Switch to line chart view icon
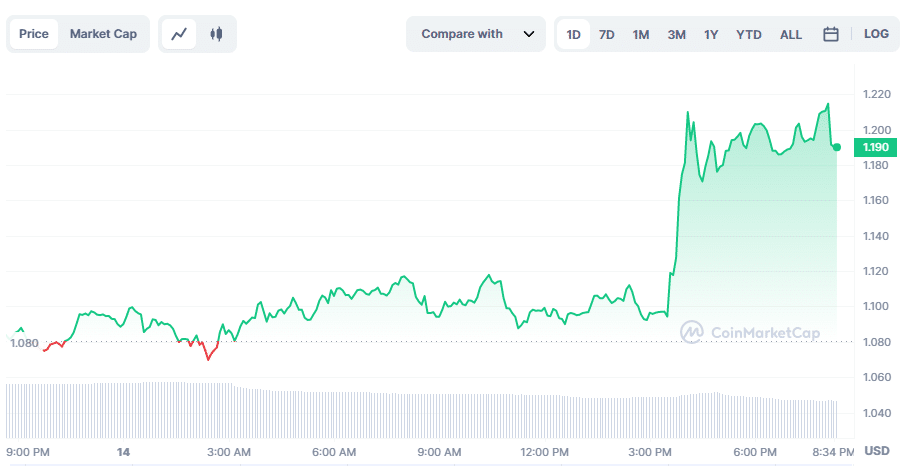This screenshot has width=911, height=466. (179, 34)
